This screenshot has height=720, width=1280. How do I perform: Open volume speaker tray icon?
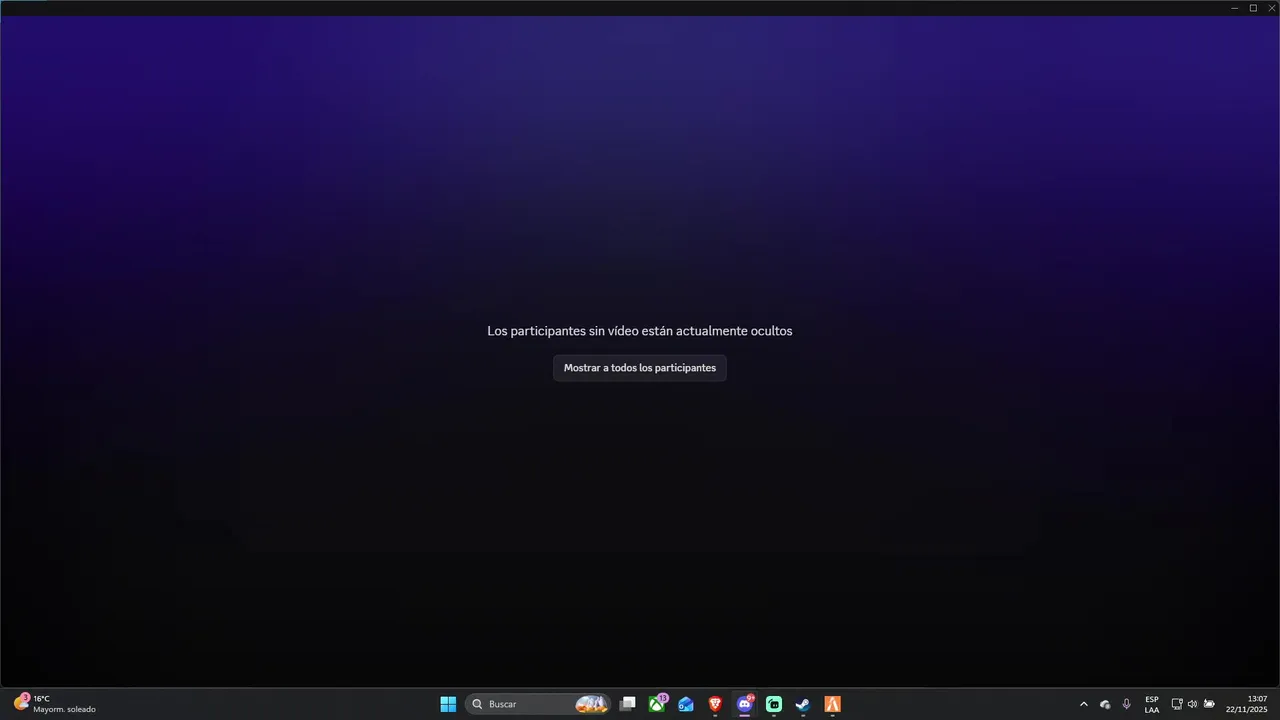[x=1192, y=704]
